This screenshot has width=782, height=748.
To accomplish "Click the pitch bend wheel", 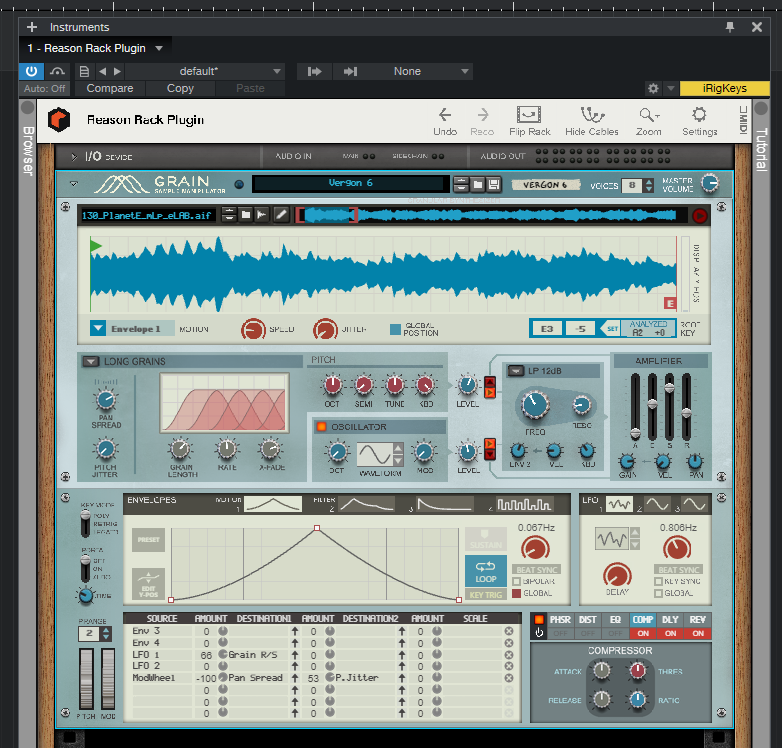I will (86, 678).
